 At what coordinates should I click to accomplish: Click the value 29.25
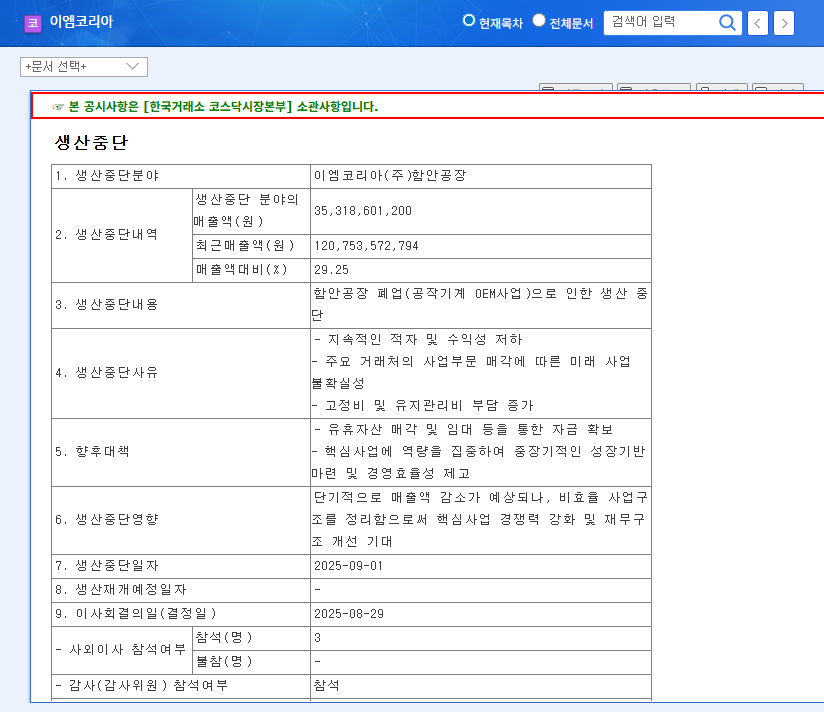(332, 270)
